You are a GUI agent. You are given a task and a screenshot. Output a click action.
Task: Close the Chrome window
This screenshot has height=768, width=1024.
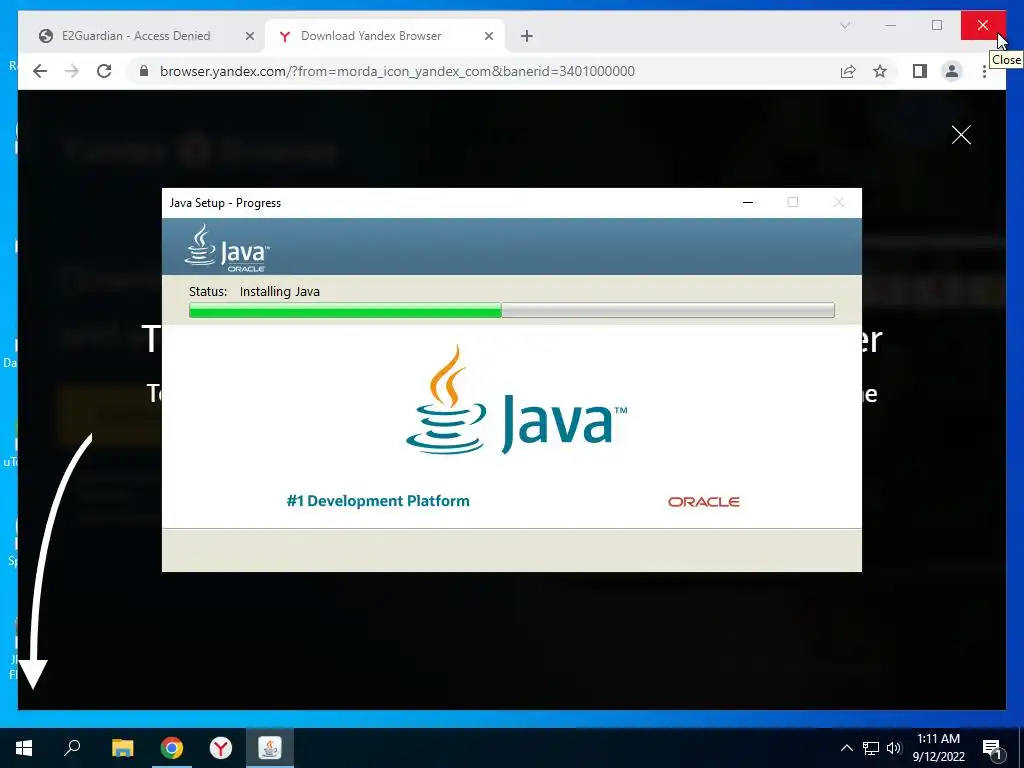983,25
